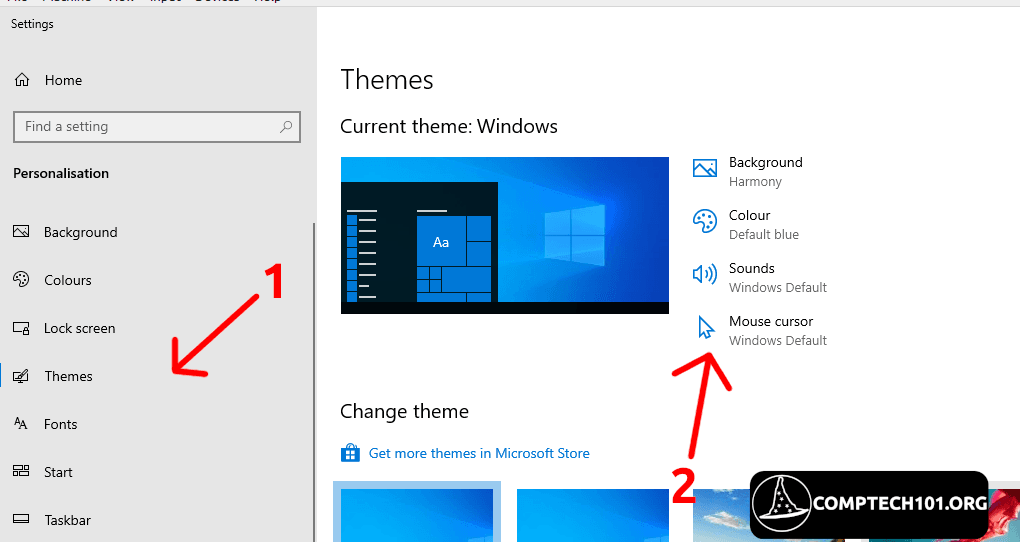Viewport: 1020px width, 542px height.
Task: Click the sidebar vertical scrollbar
Action: pyautogui.click(x=314, y=382)
